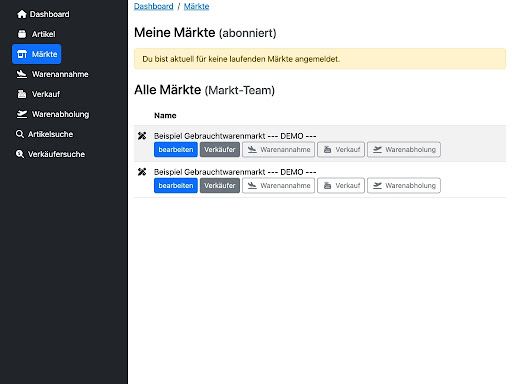Viewport: 512px width, 384px height.
Task: Open the Dashboard home icon in sidebar
Action: pos(22,14)
